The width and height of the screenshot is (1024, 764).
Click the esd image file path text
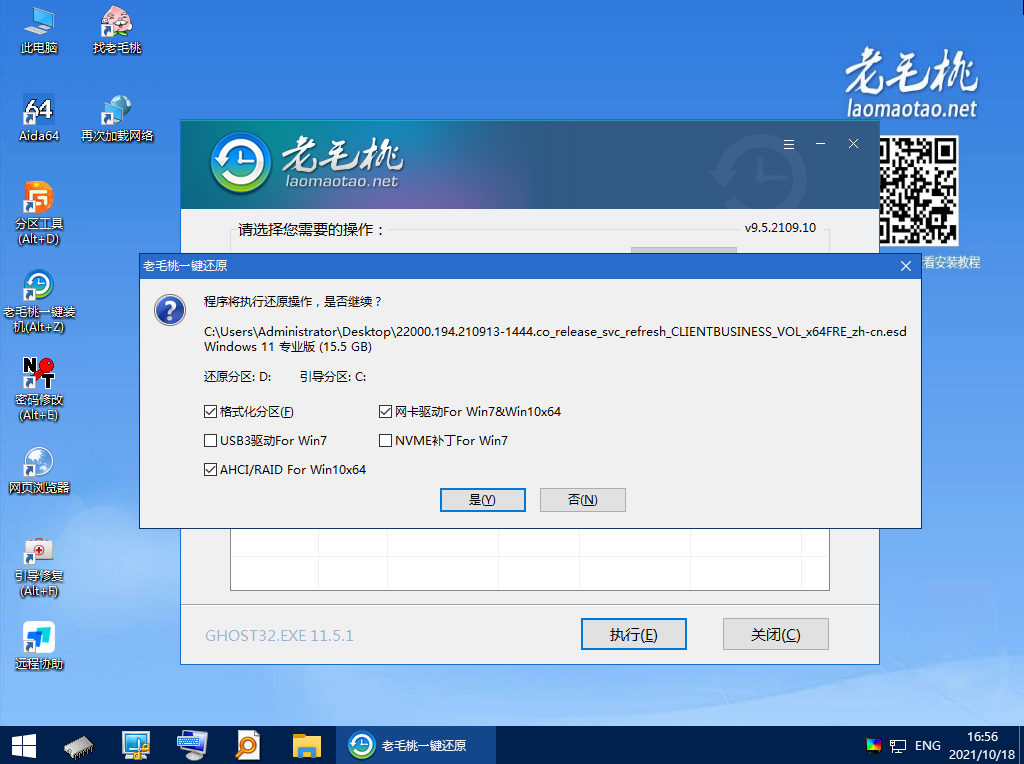[555, 332]
